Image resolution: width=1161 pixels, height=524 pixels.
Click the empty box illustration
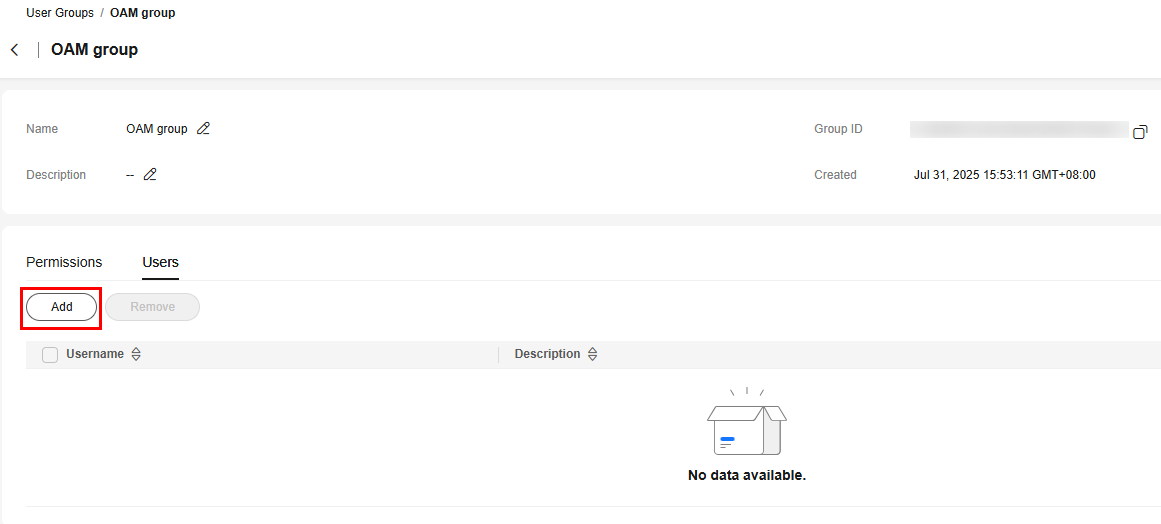tap(746, 422)
